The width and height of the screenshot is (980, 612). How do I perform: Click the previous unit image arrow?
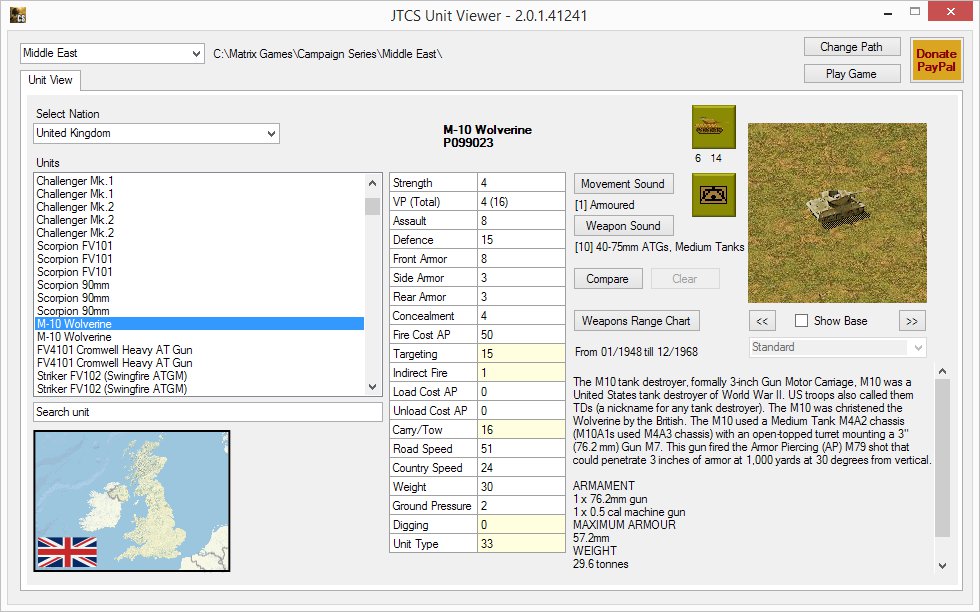762,321
